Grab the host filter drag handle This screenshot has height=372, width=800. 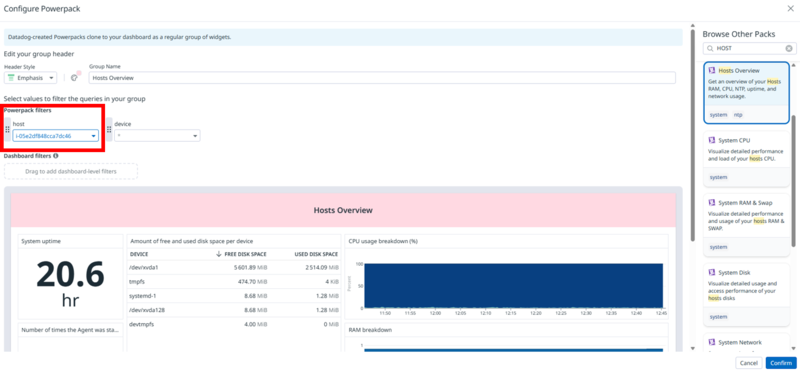coord(8,130)
